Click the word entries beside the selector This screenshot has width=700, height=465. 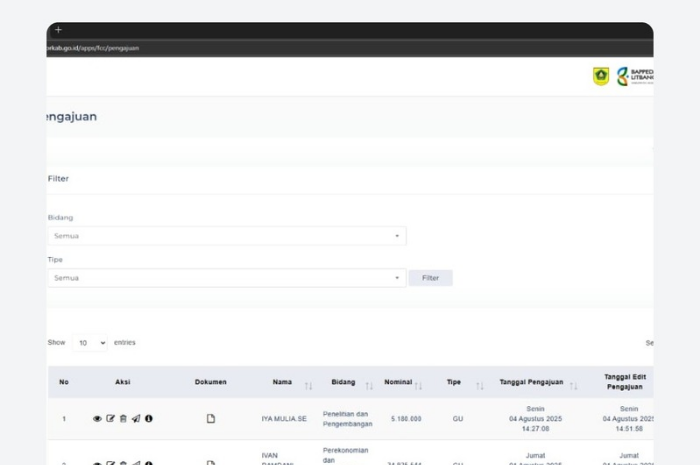(125, 343)
